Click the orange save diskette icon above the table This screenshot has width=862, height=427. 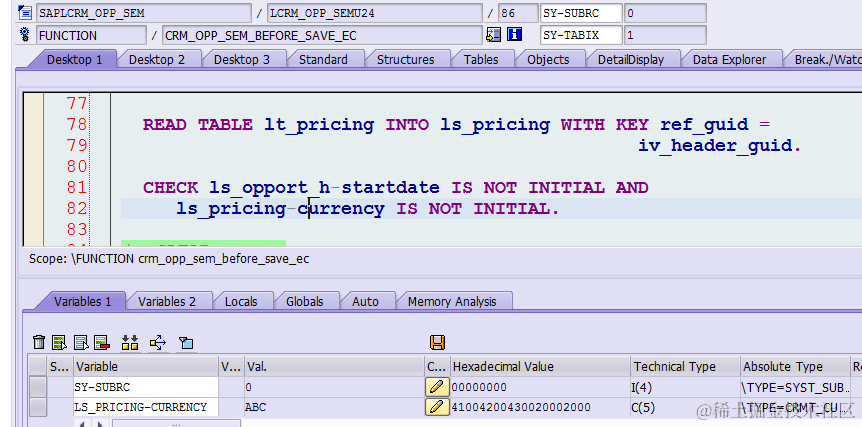click(438, 342)
